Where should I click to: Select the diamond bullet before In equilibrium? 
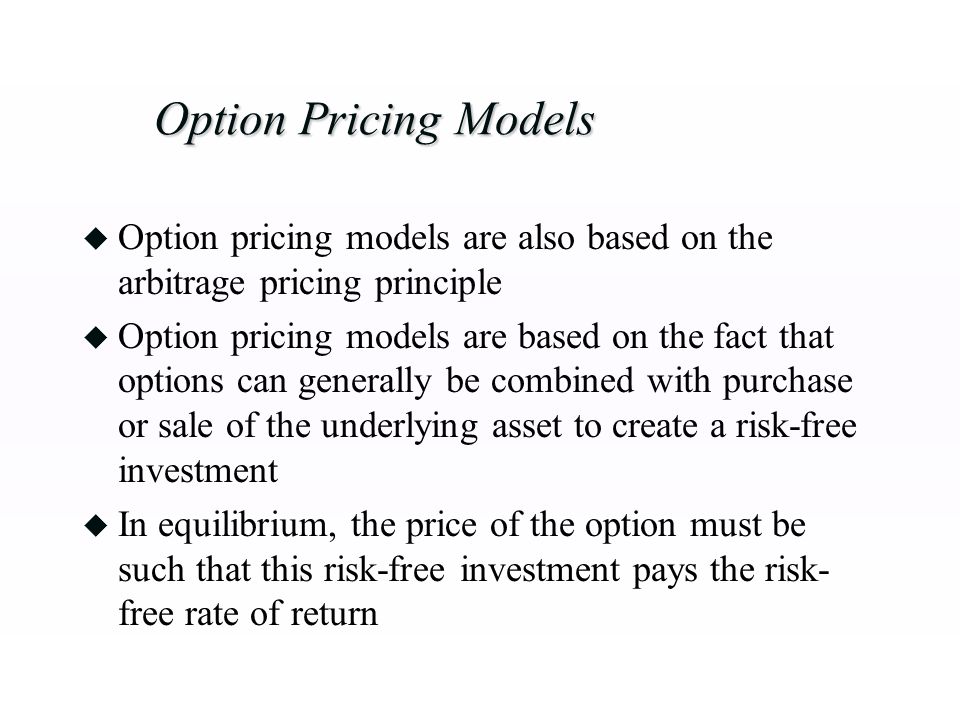tap(96, 525)
